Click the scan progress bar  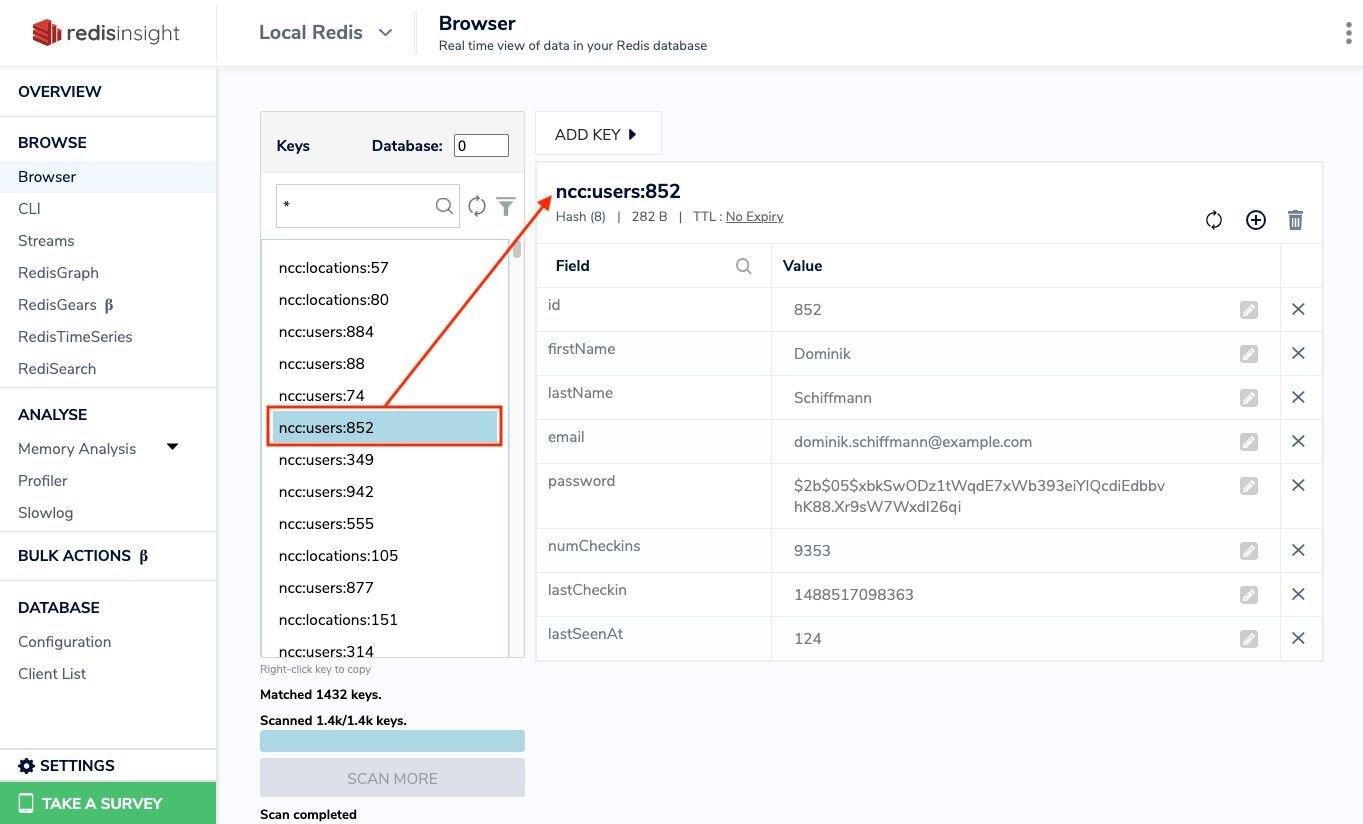coord(392,741)
